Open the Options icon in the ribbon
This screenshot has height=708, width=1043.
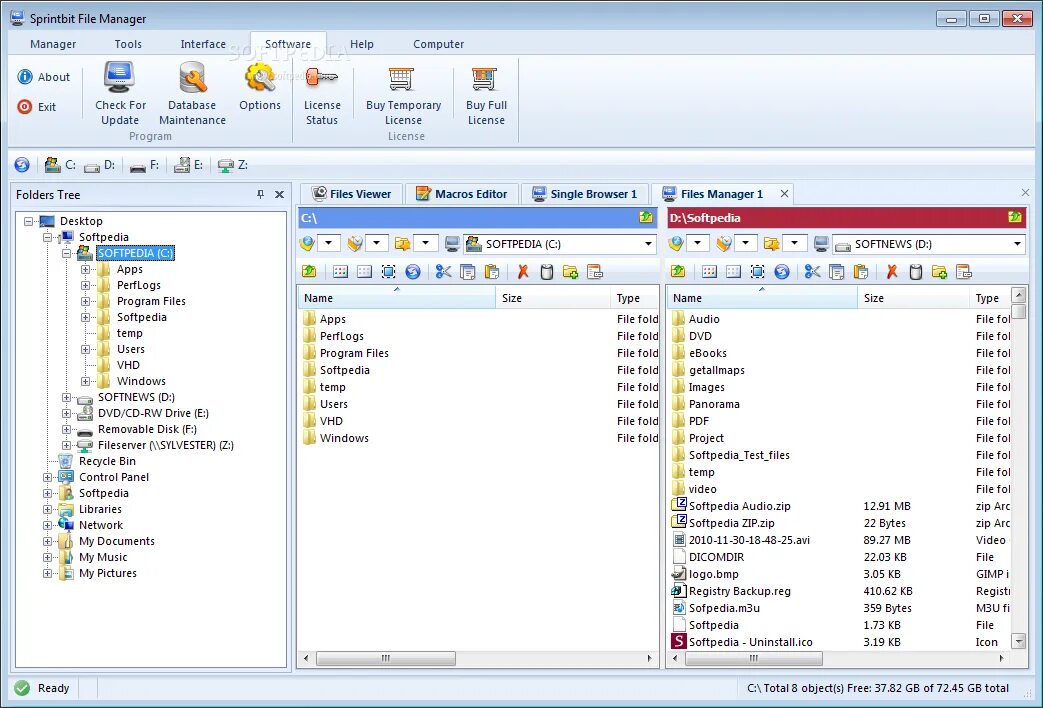coord(260,78)
